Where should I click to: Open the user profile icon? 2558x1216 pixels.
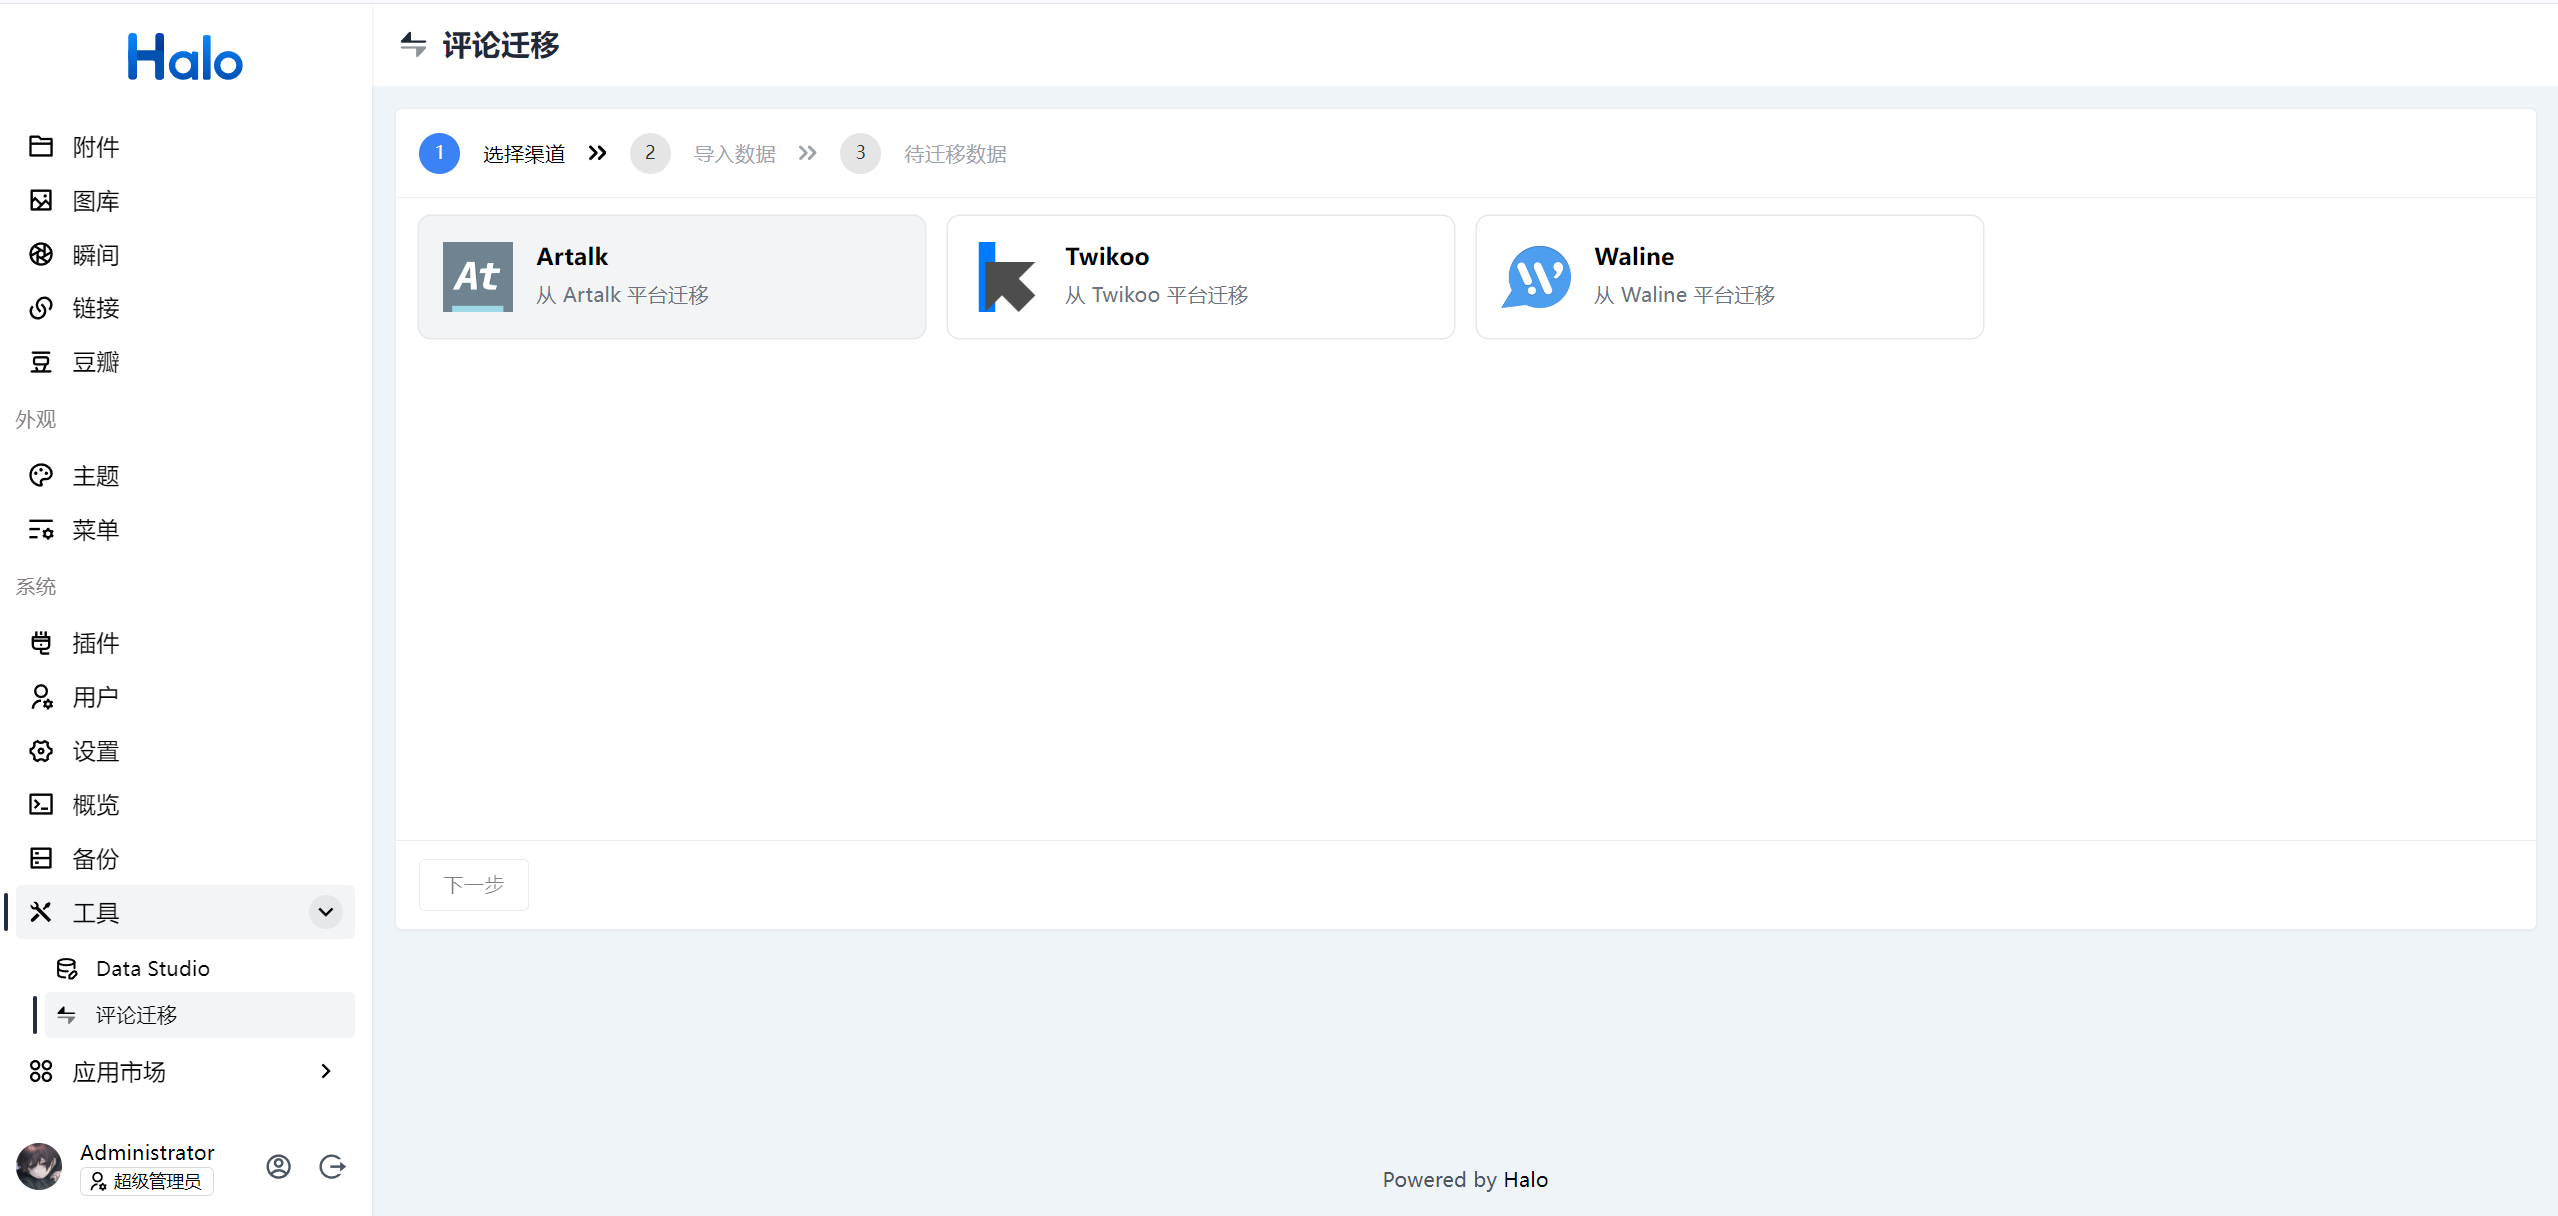tap(279, 1166)
